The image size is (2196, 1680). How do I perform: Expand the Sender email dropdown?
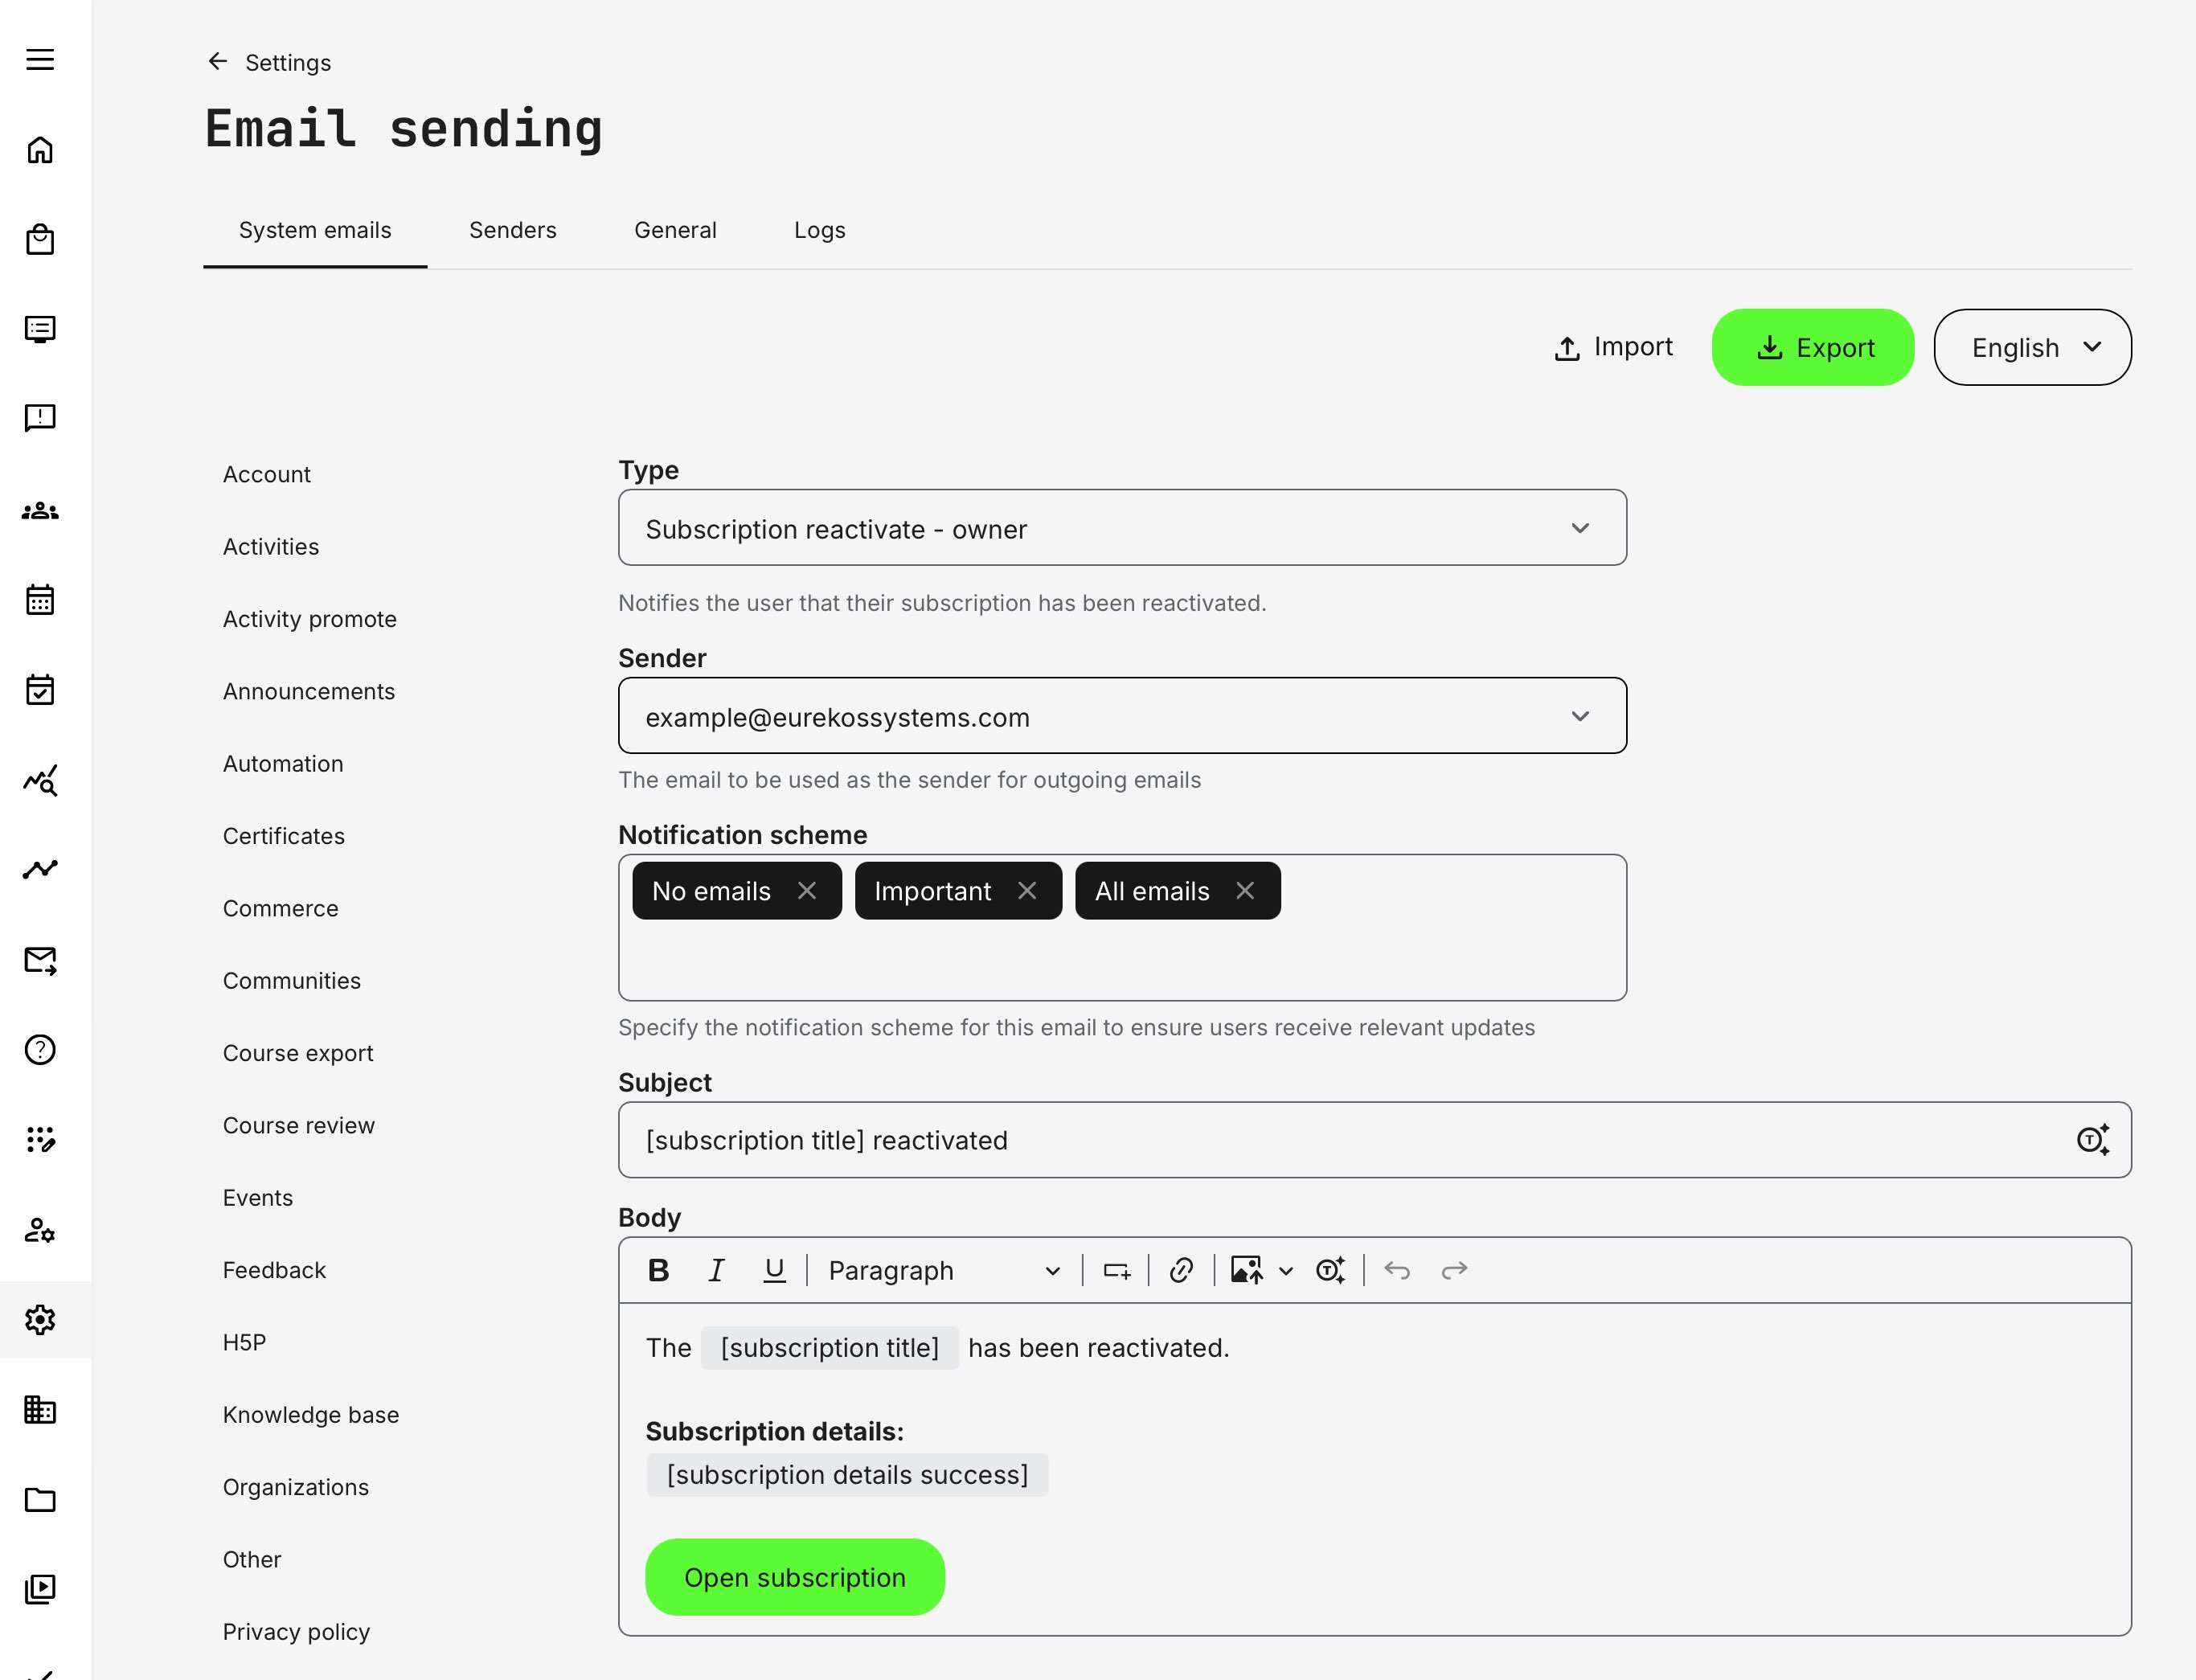(1122, 716)
